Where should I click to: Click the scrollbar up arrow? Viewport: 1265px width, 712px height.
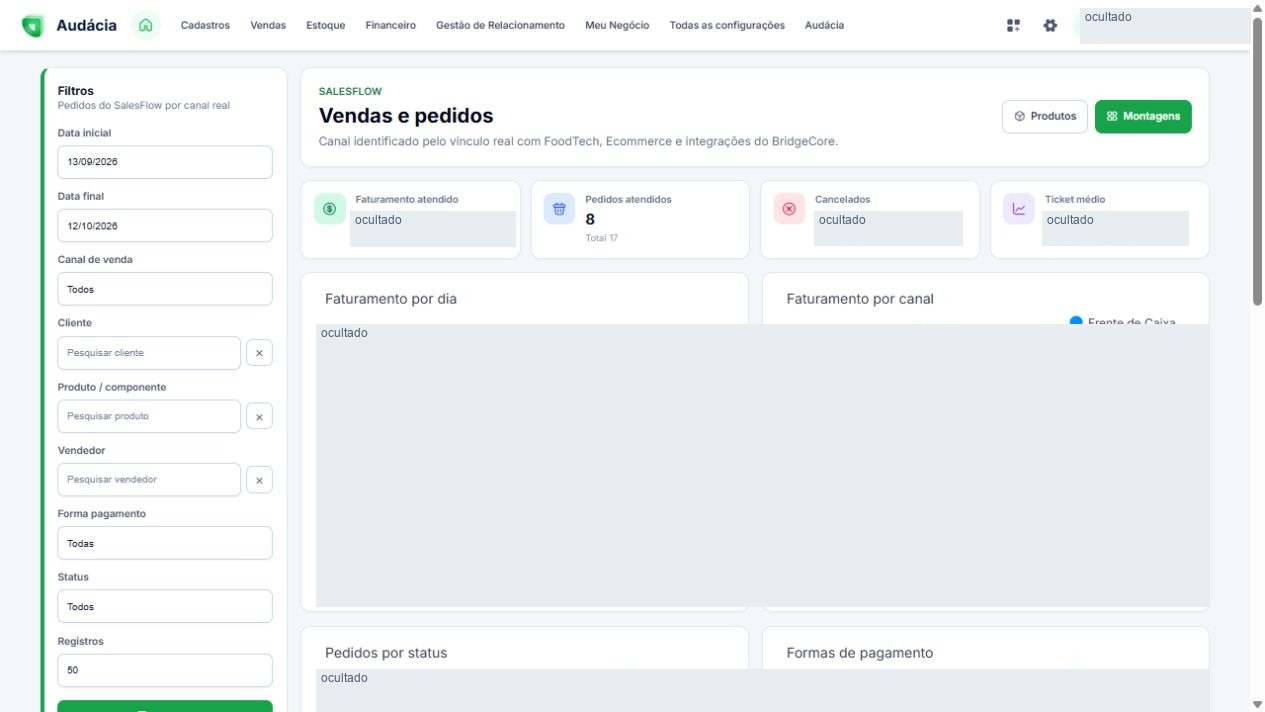coord(1258,7)
